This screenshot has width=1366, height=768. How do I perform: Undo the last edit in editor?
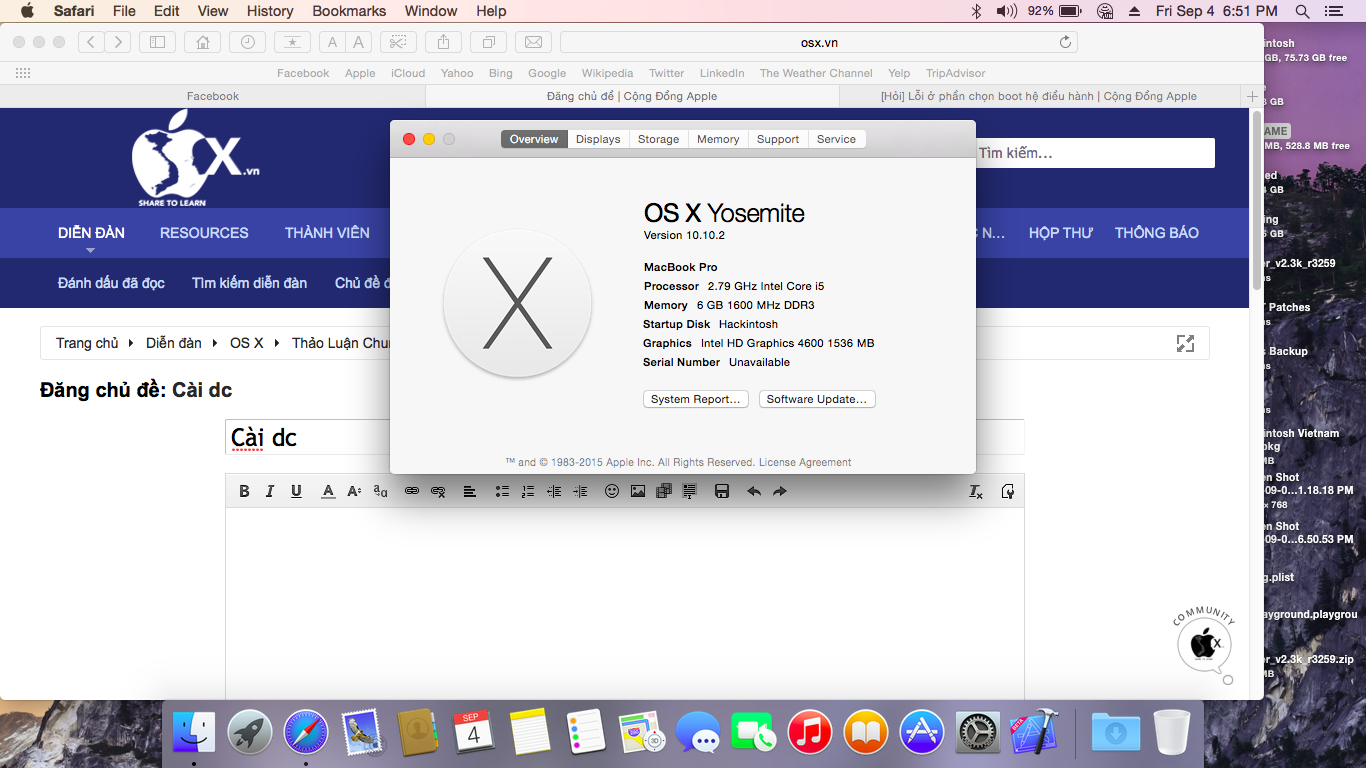[754, 491]
